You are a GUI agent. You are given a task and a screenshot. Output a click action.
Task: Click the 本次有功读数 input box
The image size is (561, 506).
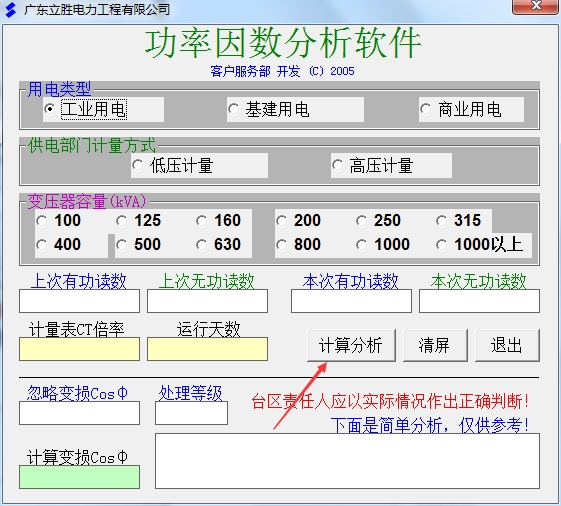click(351, 301)
